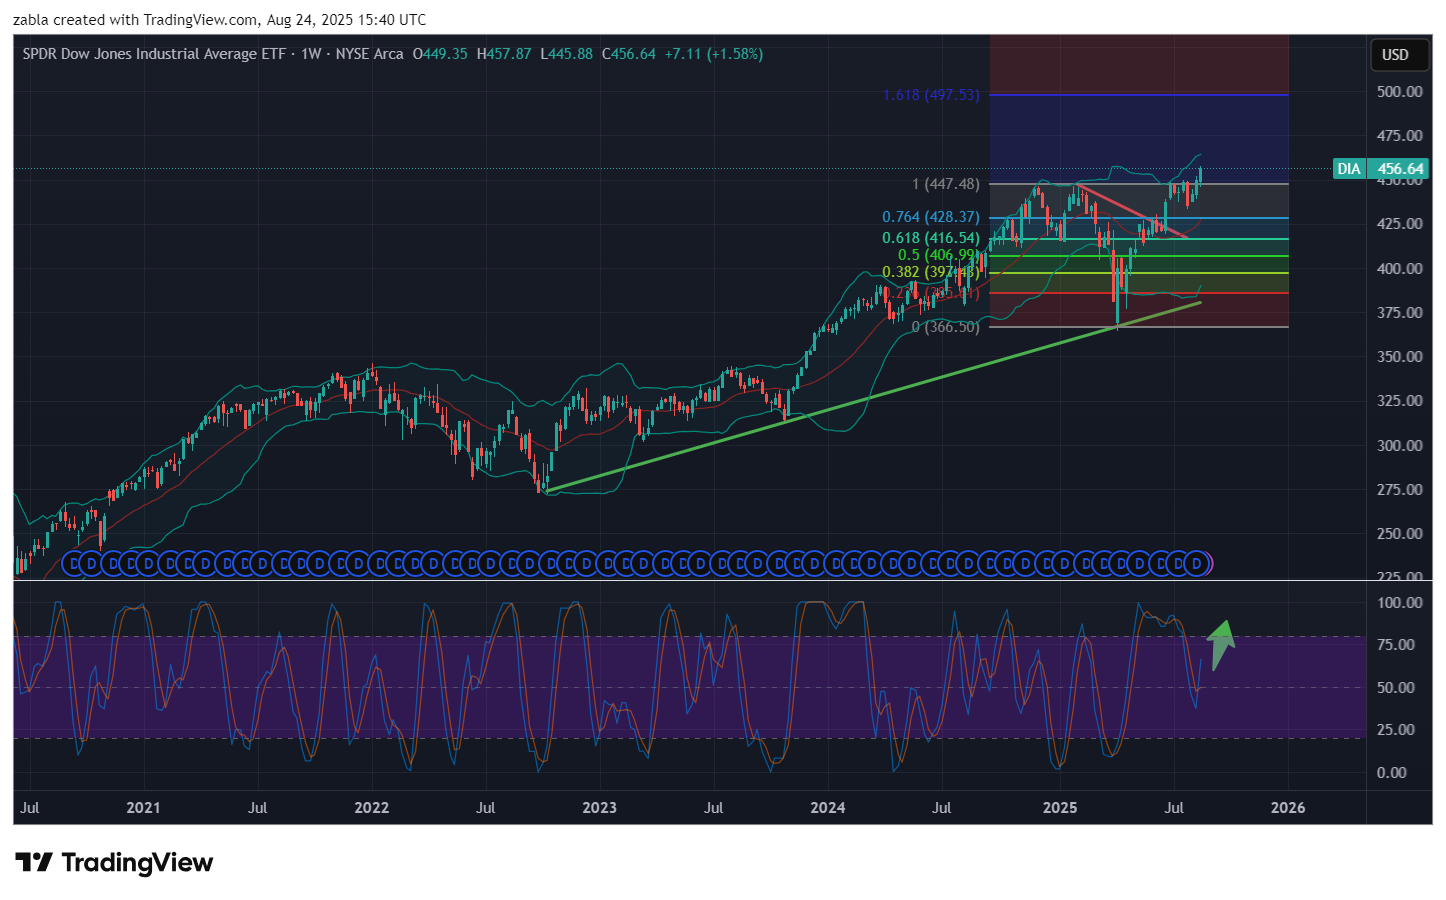The image size is (1446, 900).
Task: Click the 456.64 current price label
Action: point(1400,169)
